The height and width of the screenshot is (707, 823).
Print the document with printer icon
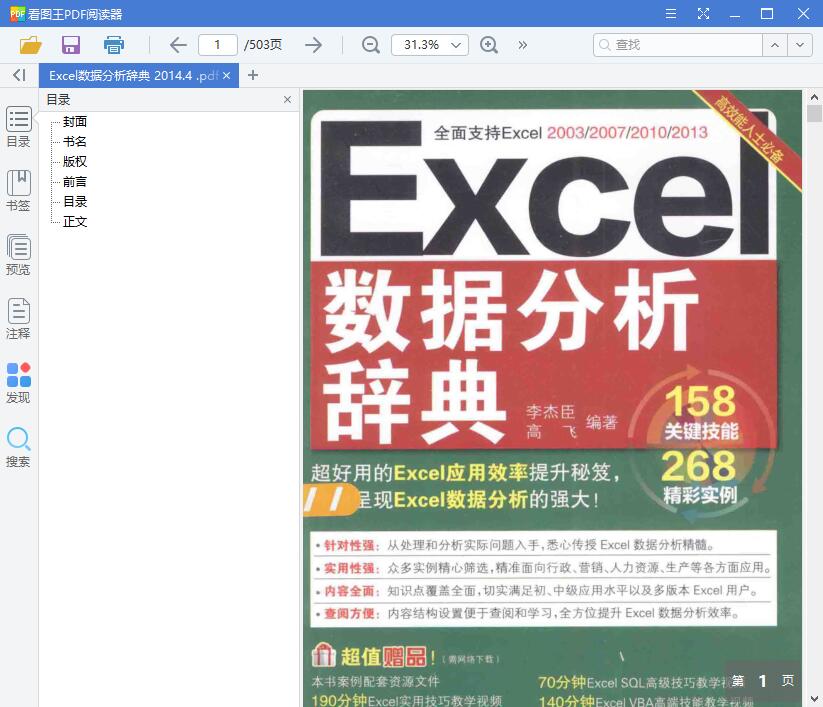(x=113, y=45)
